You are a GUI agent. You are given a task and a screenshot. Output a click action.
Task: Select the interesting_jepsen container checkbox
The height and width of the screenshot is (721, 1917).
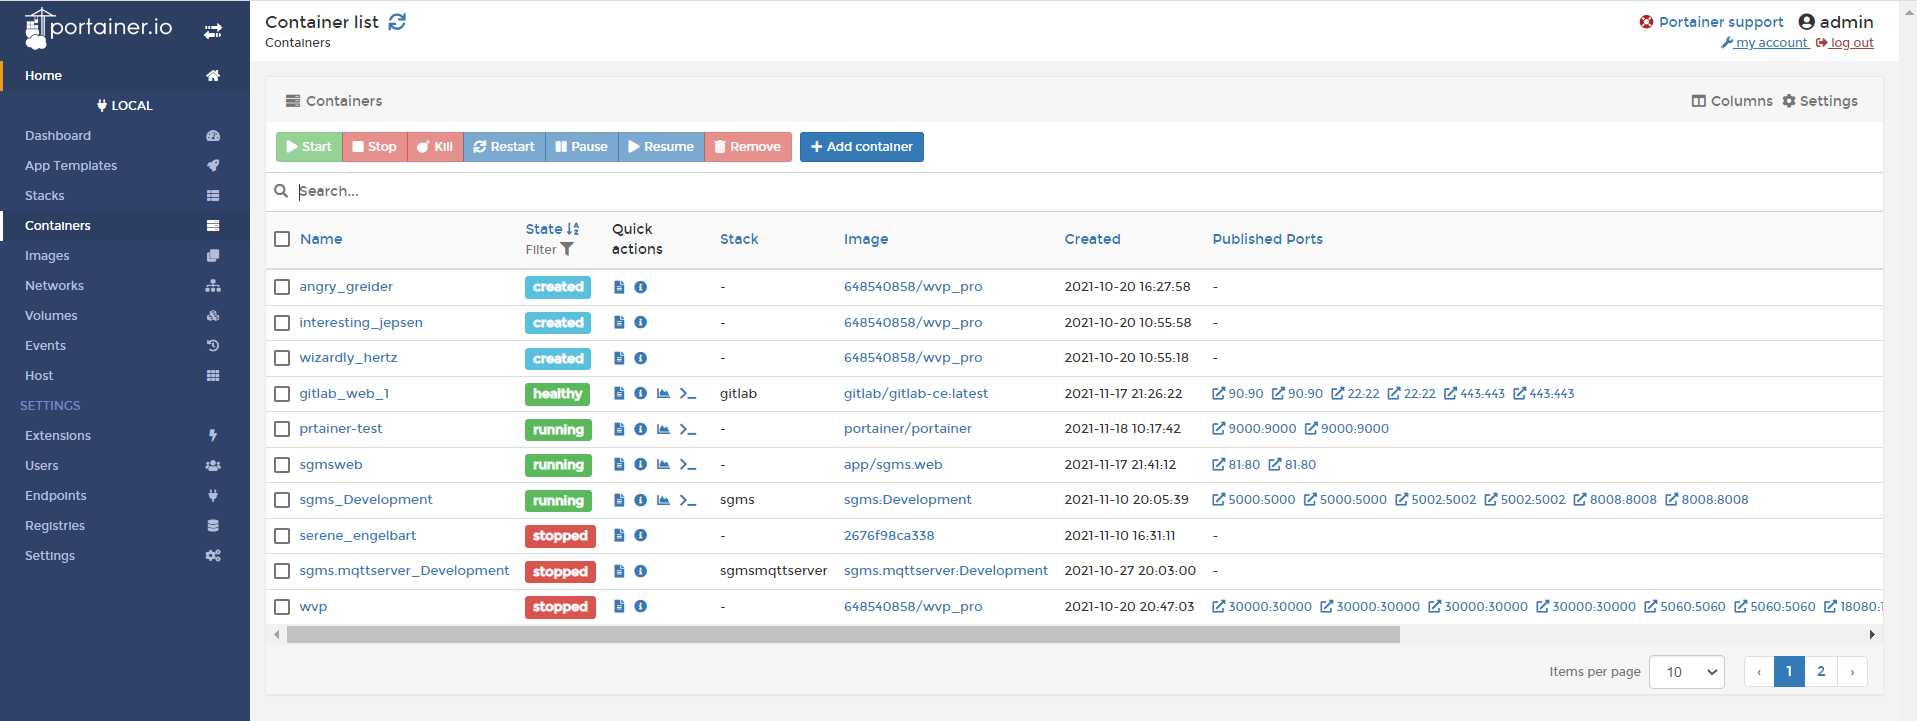282,323
